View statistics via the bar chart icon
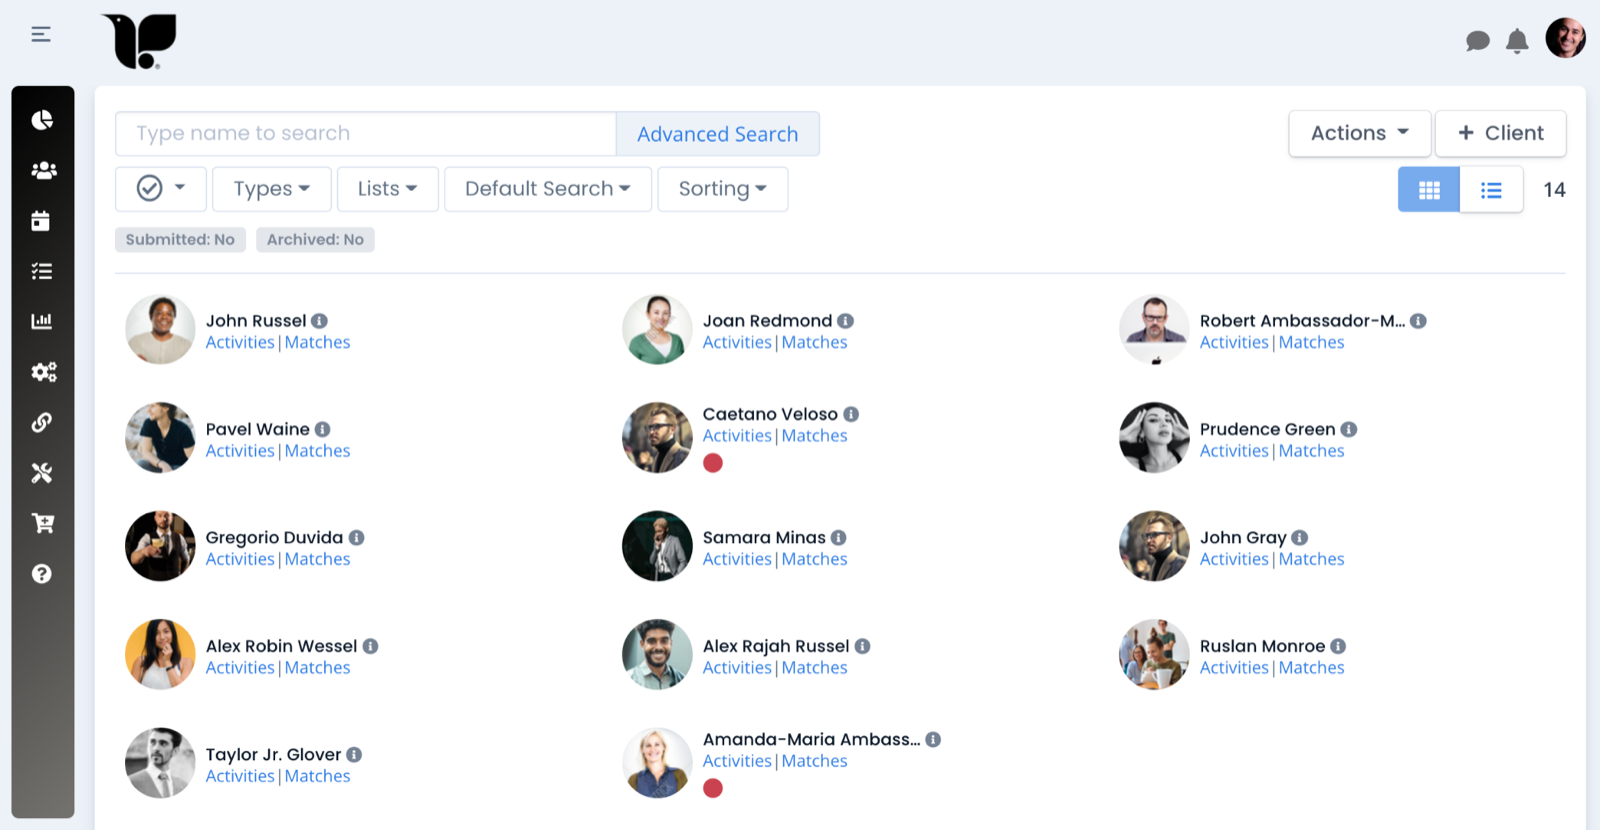 (x=41, y=321)
